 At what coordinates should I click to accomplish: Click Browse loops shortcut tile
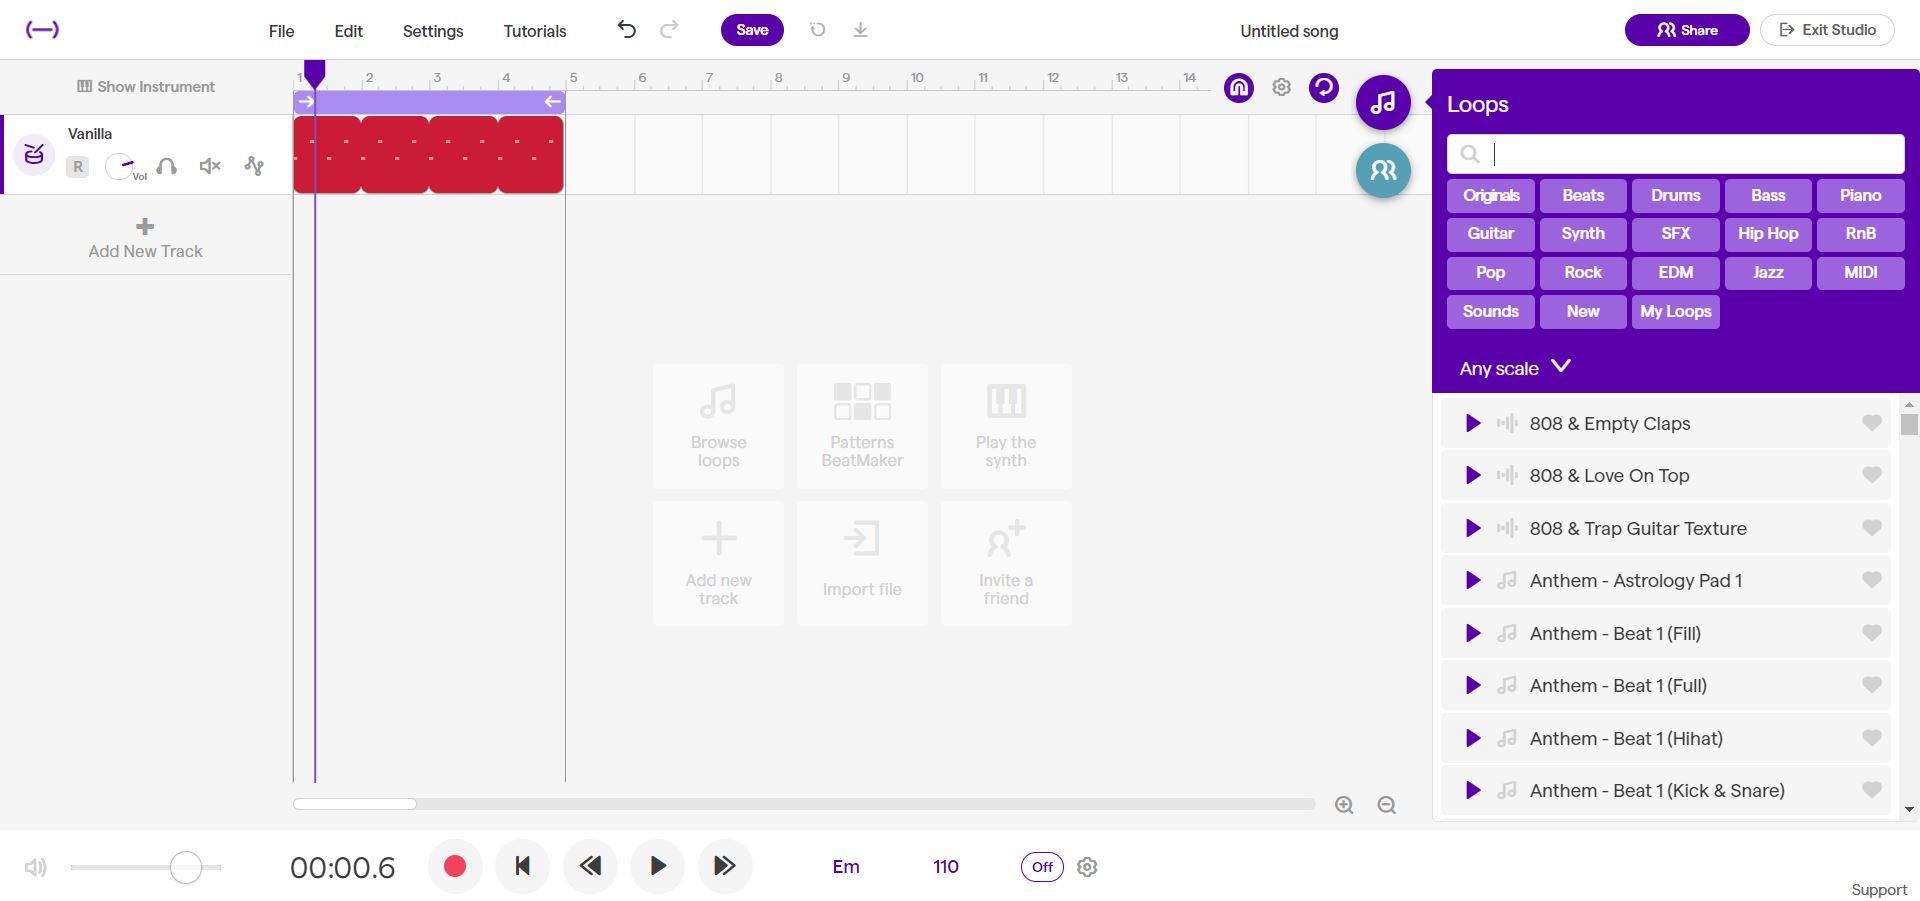tap(718, 427)
